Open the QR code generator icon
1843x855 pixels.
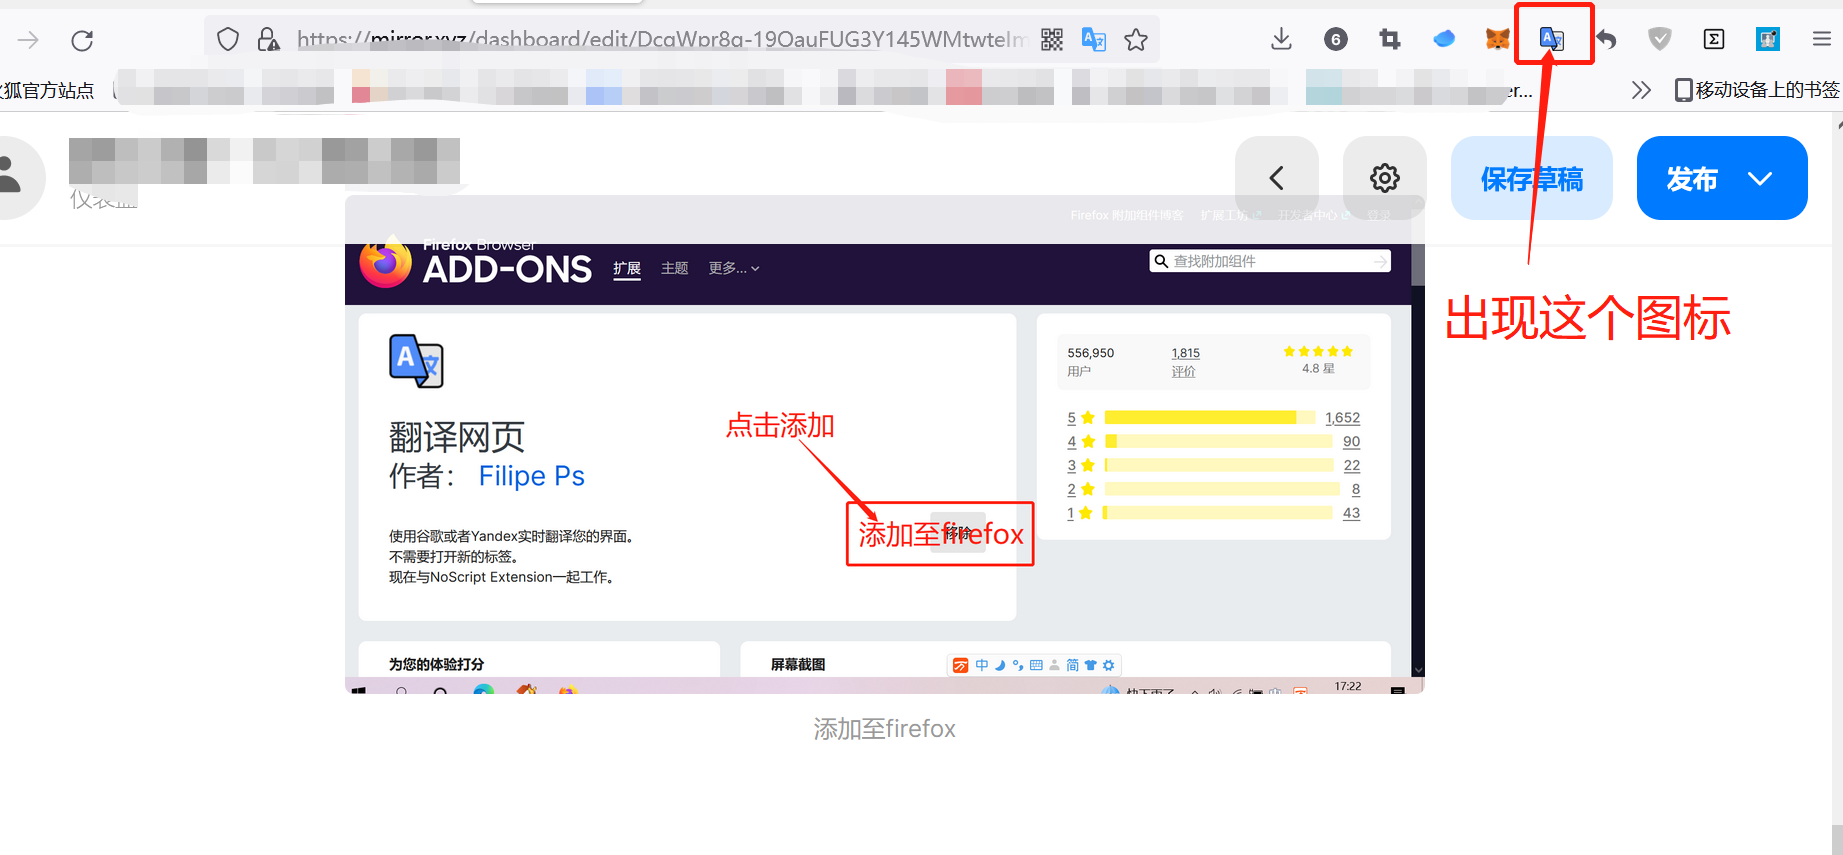coord(1052,40)
